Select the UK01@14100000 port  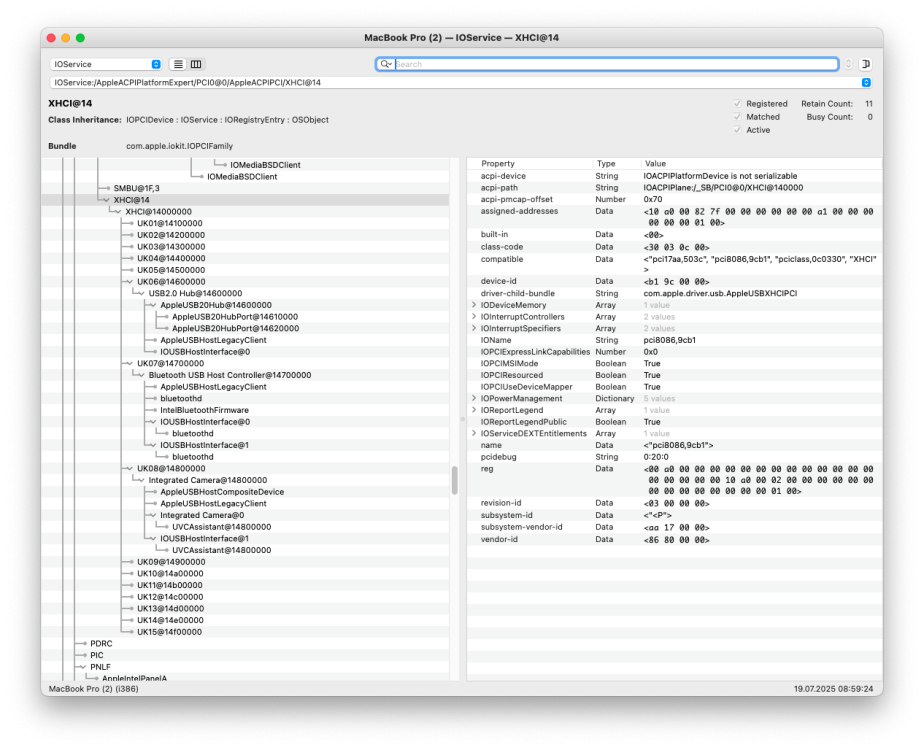(170, 223)
